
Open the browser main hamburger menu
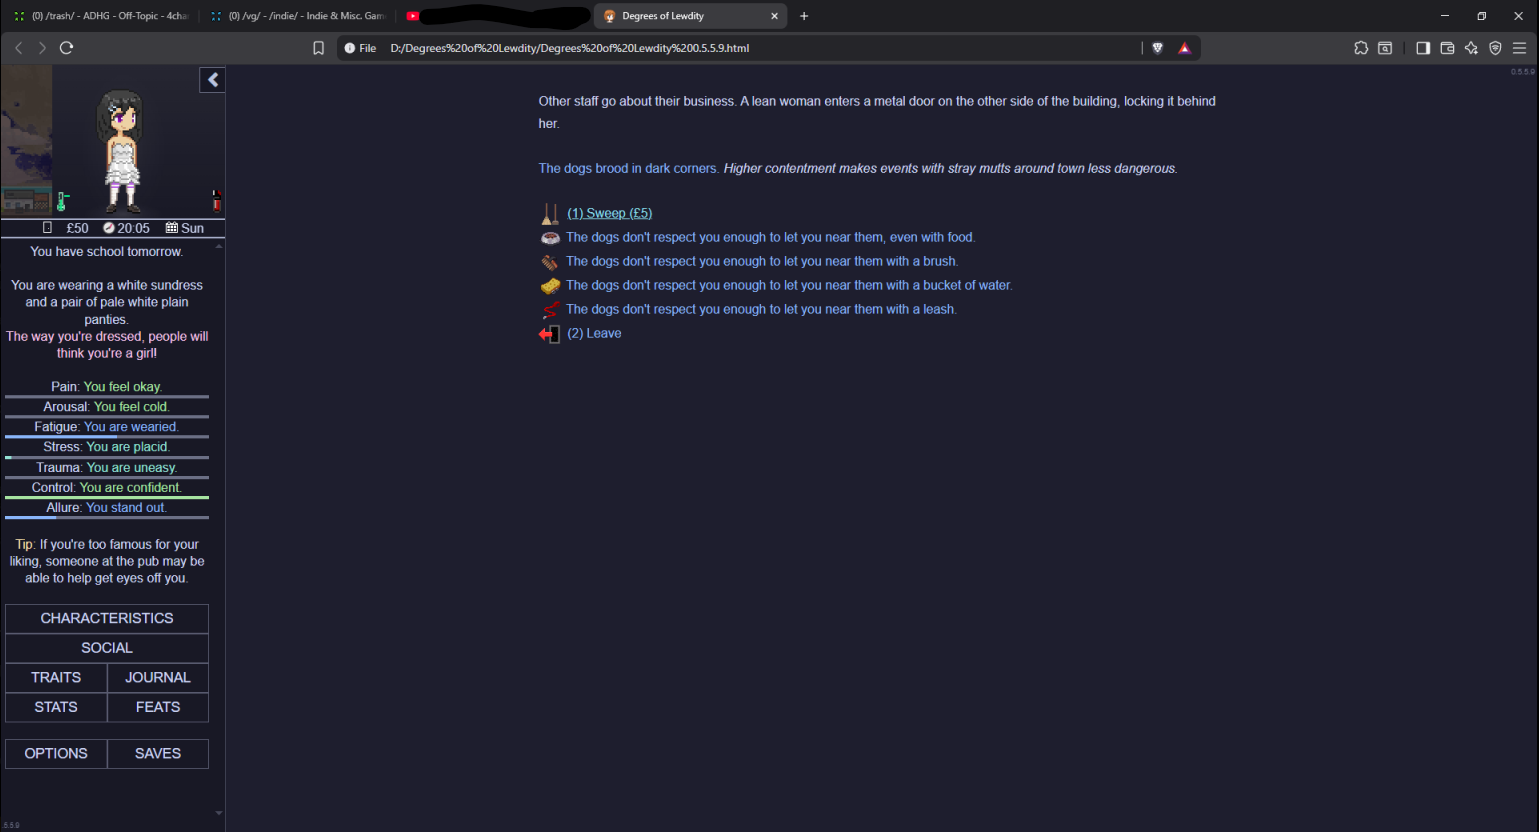click(1520, 48)
